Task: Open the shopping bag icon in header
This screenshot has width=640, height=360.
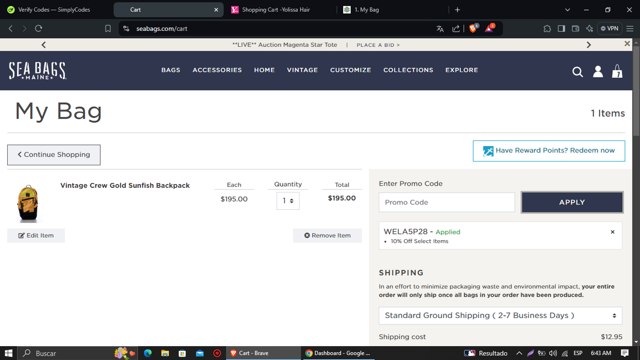Action: (x=617, y=71)
